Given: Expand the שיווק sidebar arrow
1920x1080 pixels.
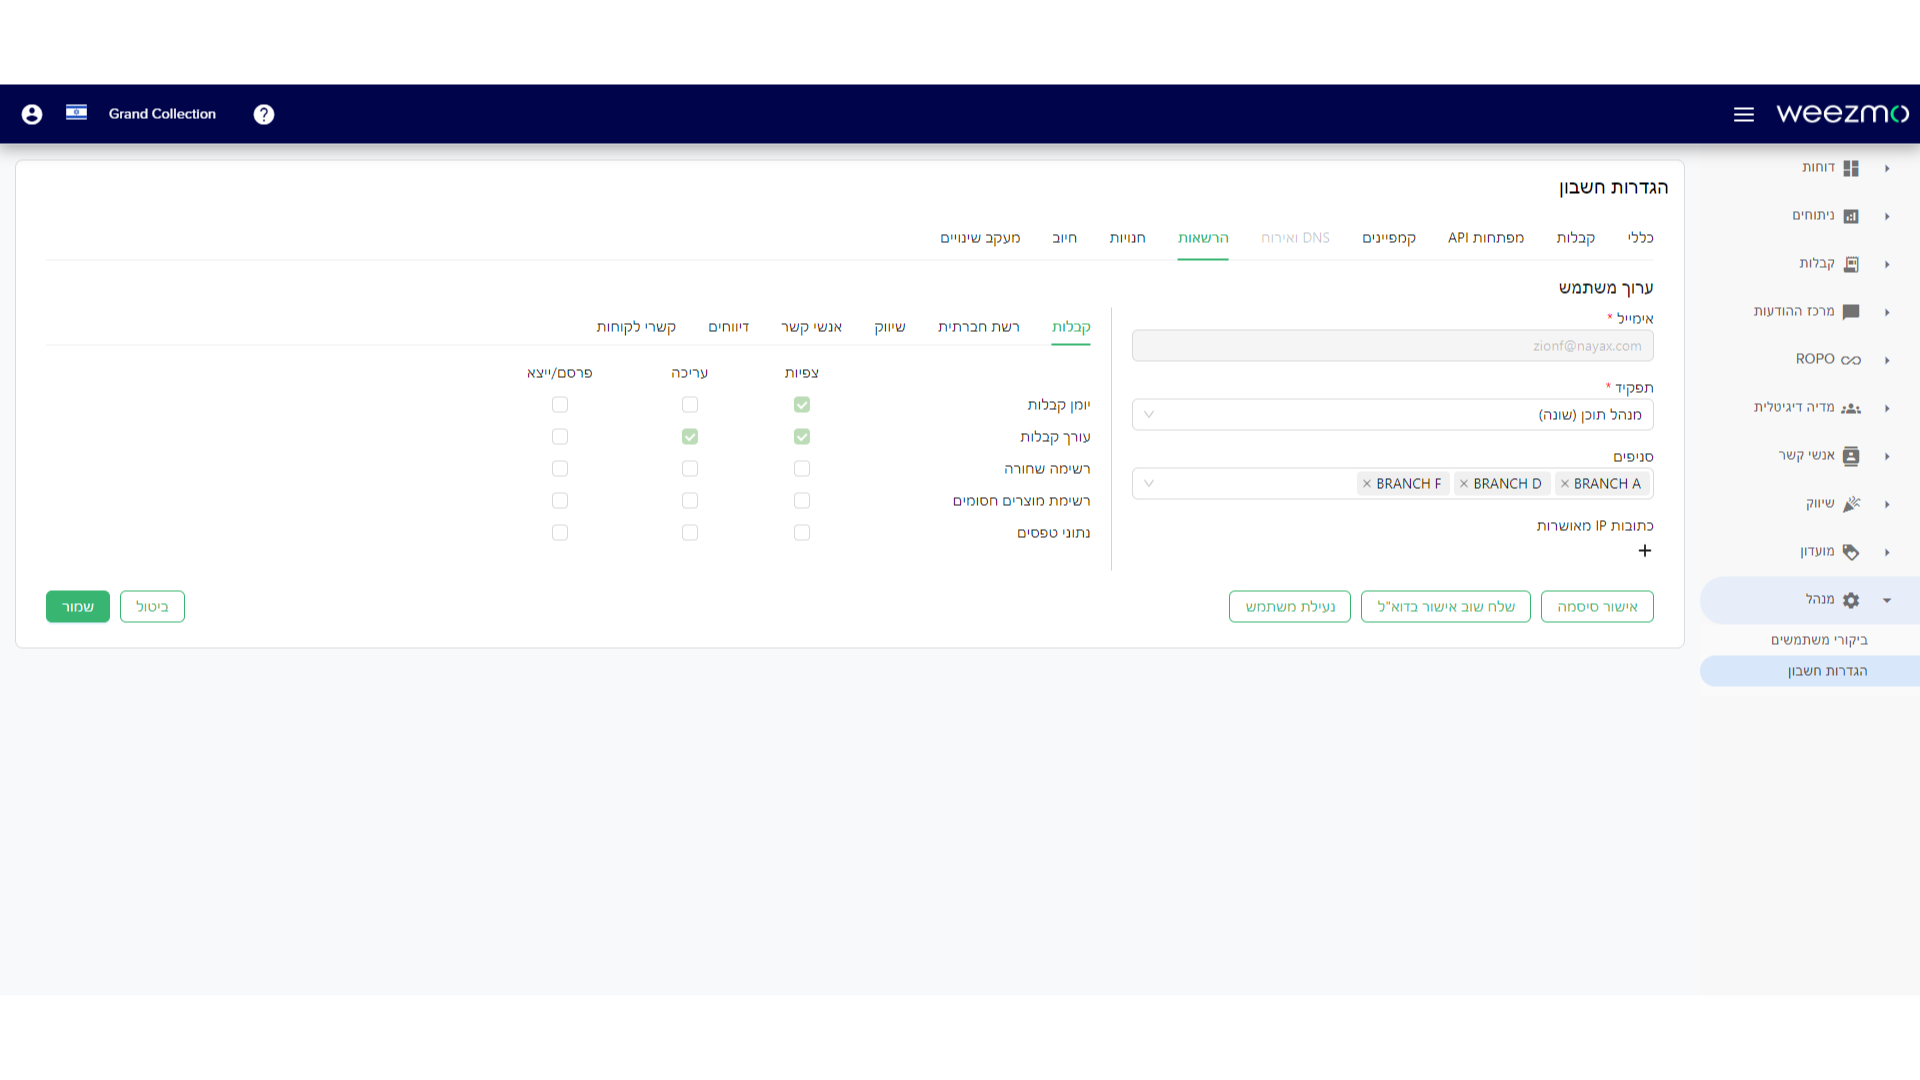Looking at the screenshot, I should click(1887, 504).
